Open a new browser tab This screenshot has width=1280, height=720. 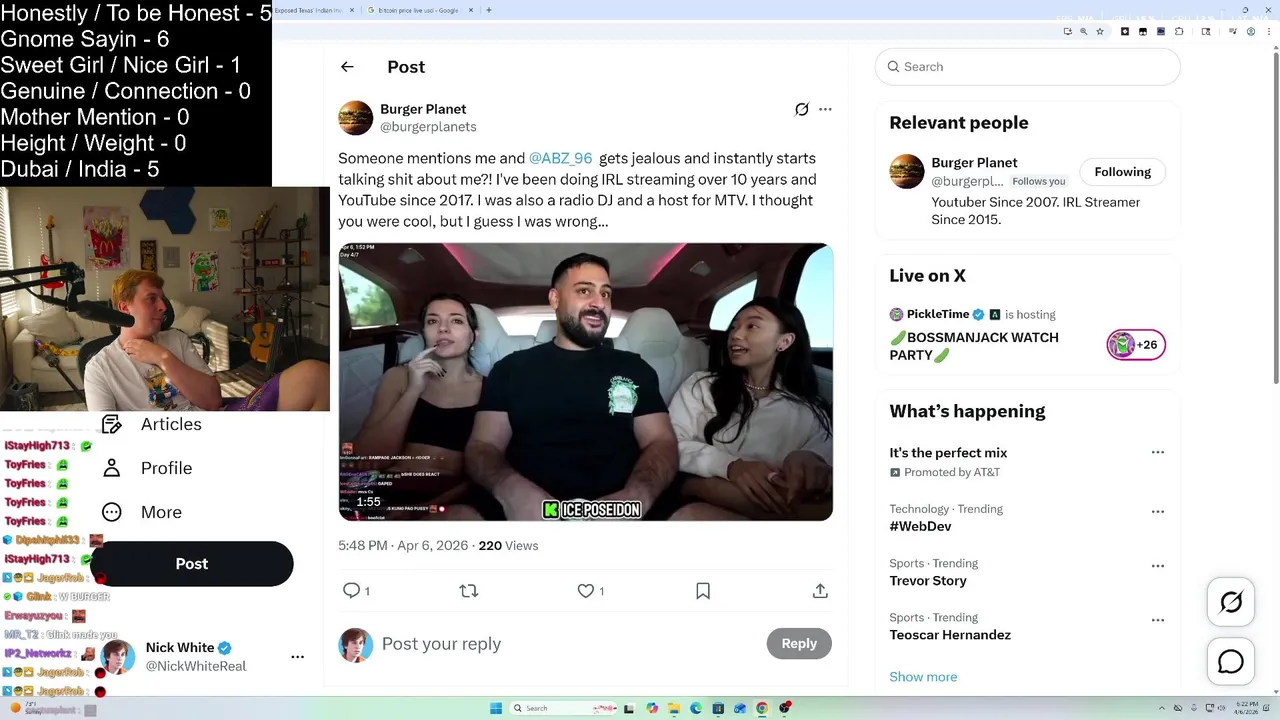(489, 10)
